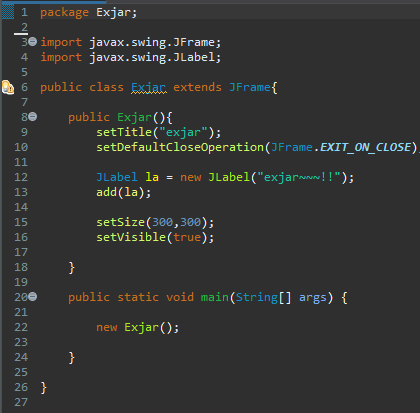The height and width of the screenshot is (413, 420).
Task: Click the first 300 argument on line 15
Action: click(162, 222)
